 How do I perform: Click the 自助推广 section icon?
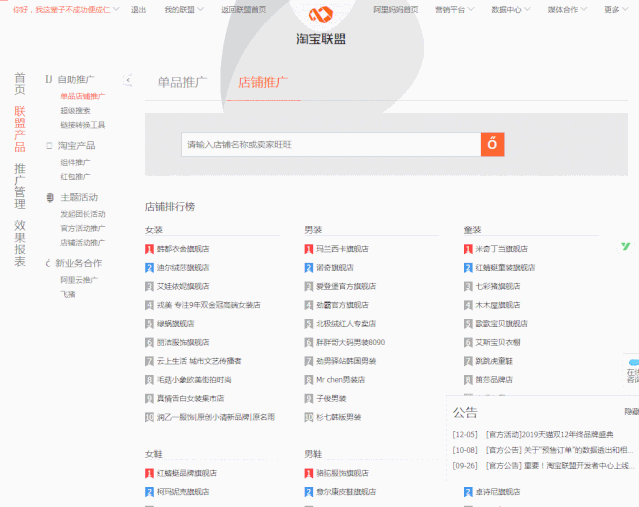pyautogui.click(x=48, y=79)
